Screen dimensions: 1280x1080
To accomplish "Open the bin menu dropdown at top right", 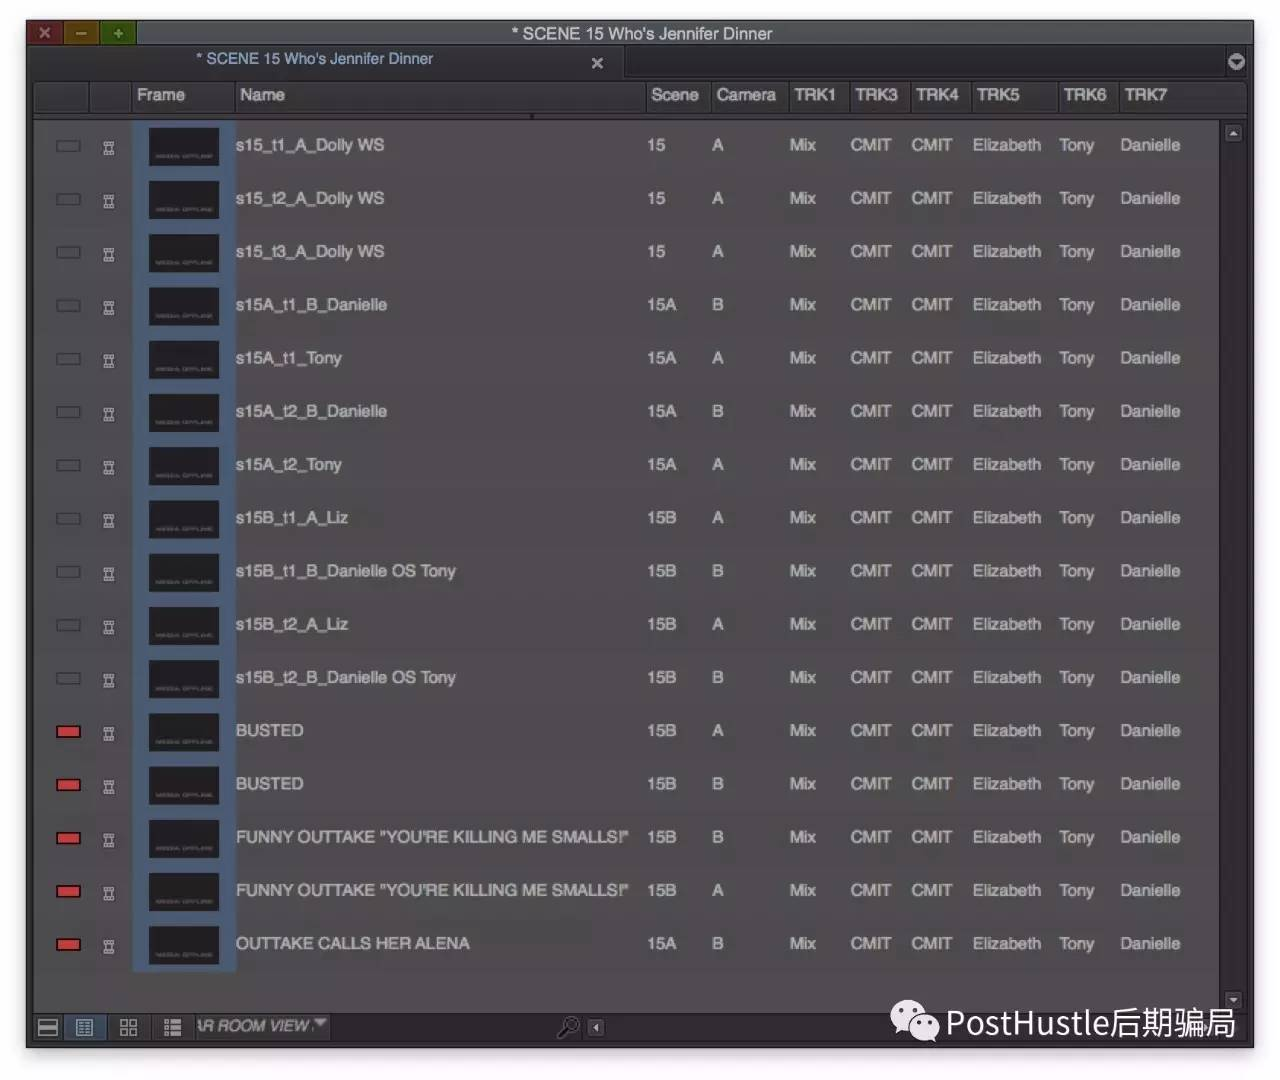I will click(x=1236, y=62).
